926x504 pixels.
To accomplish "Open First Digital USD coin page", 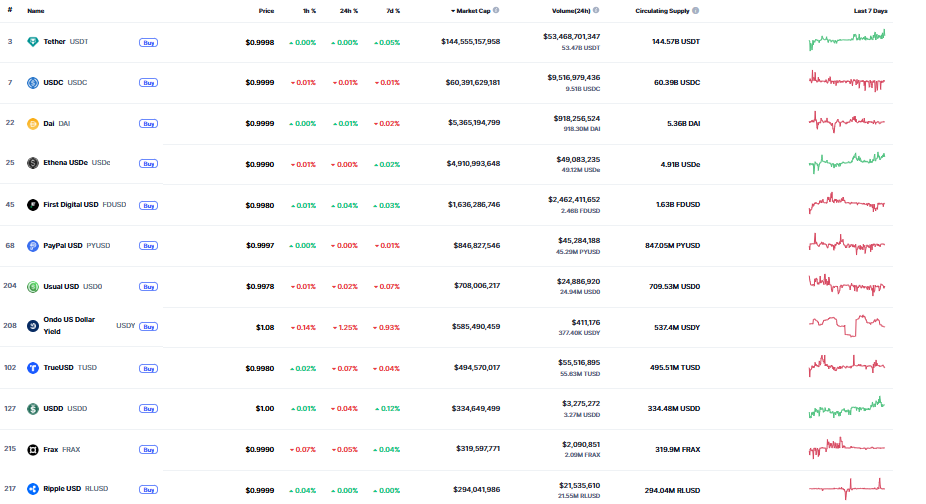I will (x=71, y=205).
